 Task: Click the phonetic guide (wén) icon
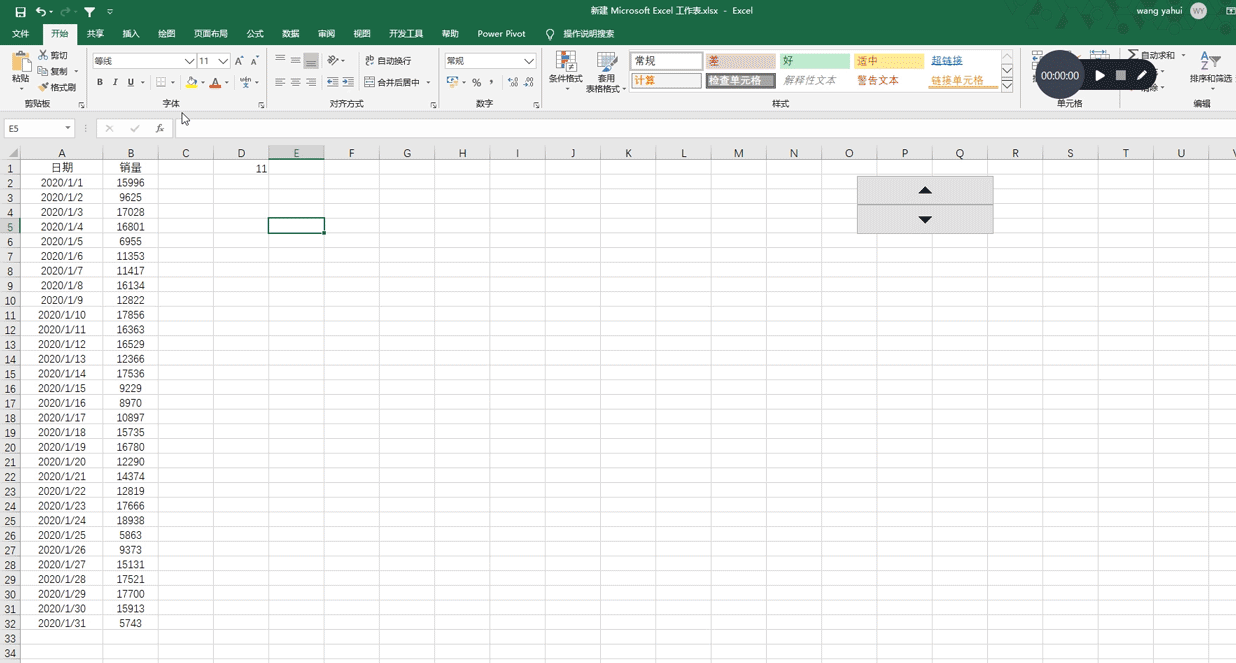[x=245, y=82]
